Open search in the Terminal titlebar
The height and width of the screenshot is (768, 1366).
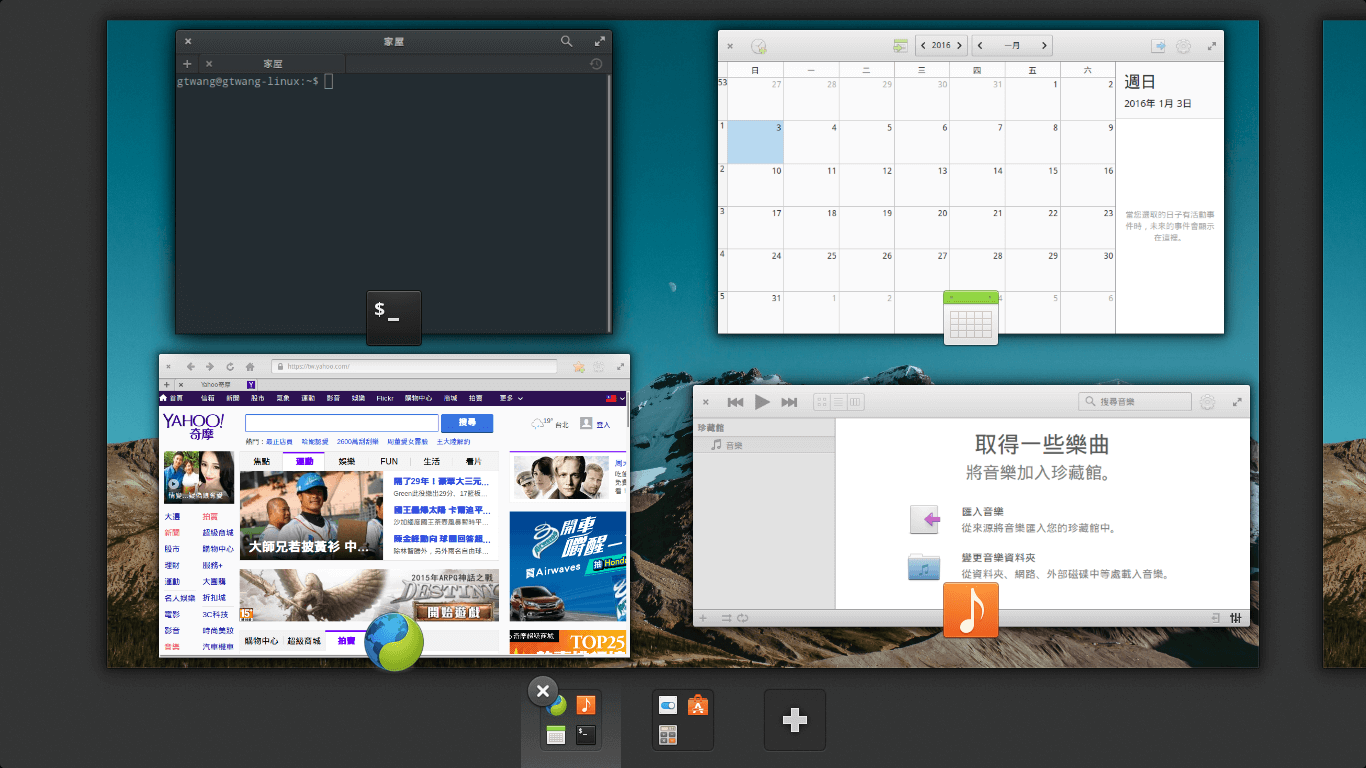pos(566,41)
